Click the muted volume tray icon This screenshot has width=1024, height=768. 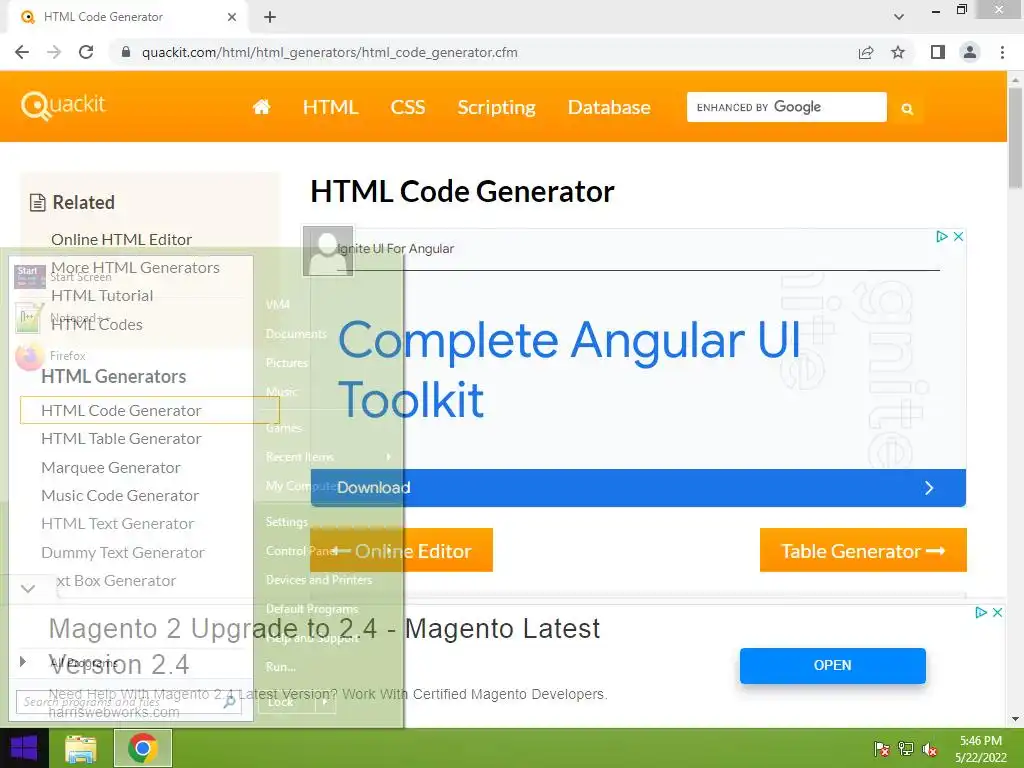(930, 749)
